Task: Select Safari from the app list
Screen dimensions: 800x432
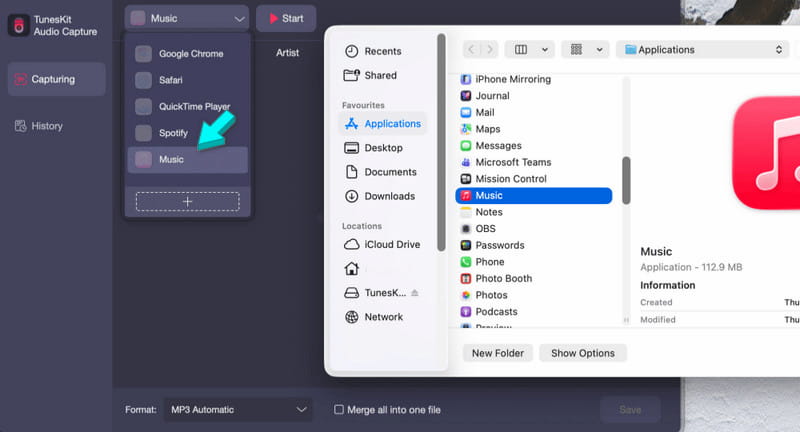Action: 187,80
